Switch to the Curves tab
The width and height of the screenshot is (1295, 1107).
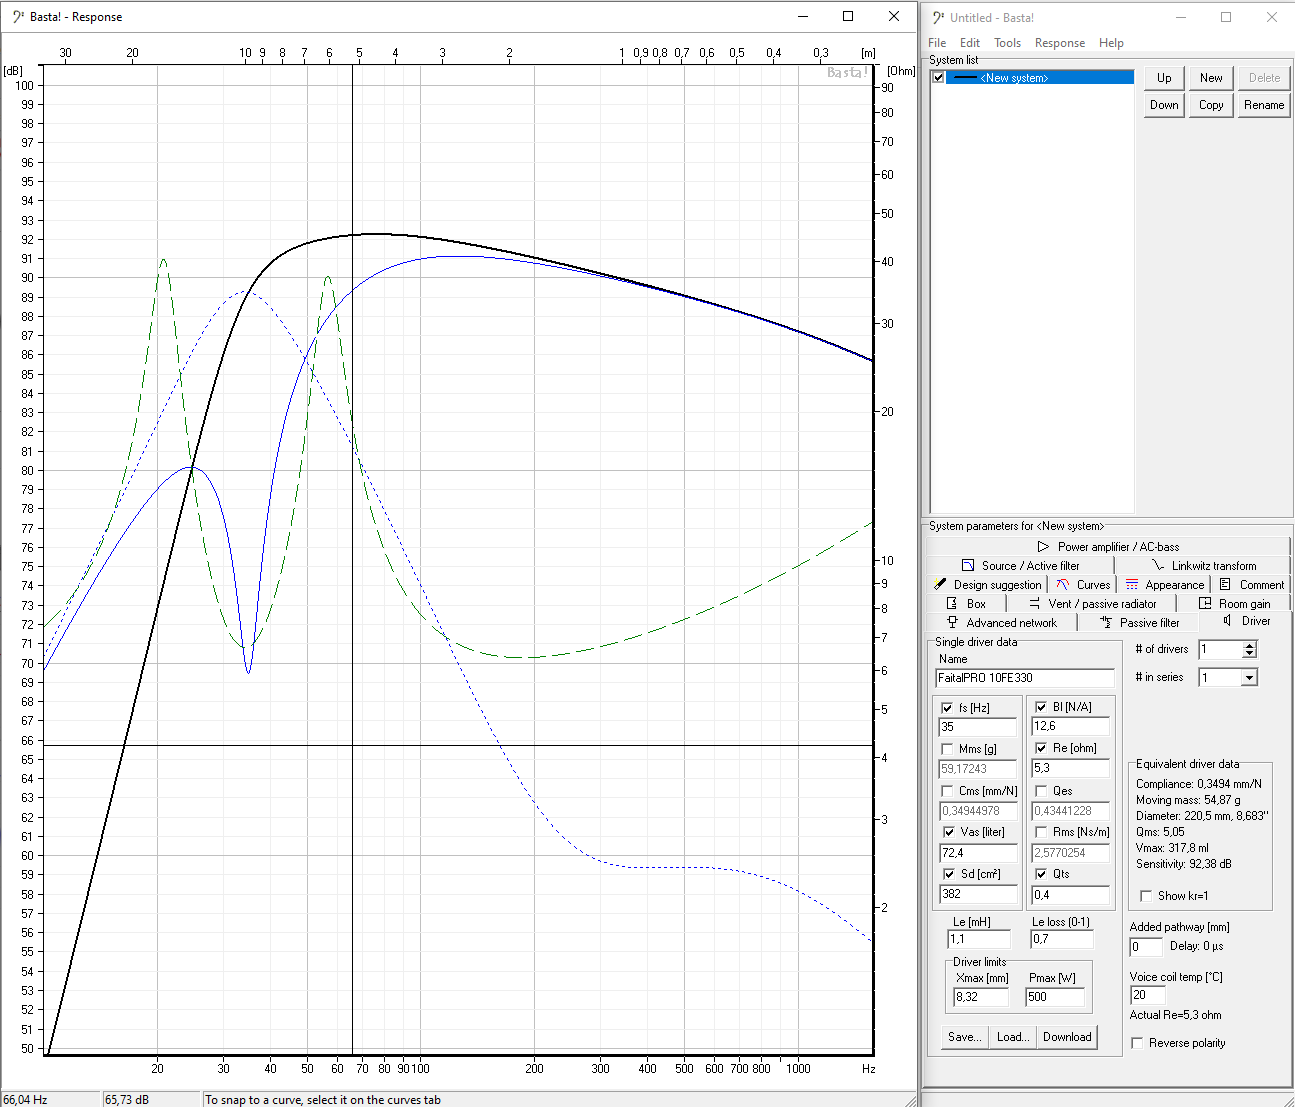click(x=1083, y=585)
